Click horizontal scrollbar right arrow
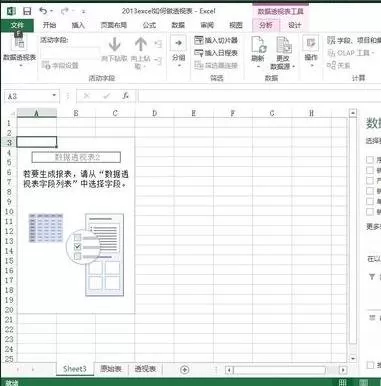This screenshot has width=381, height=386. point(343,370)
